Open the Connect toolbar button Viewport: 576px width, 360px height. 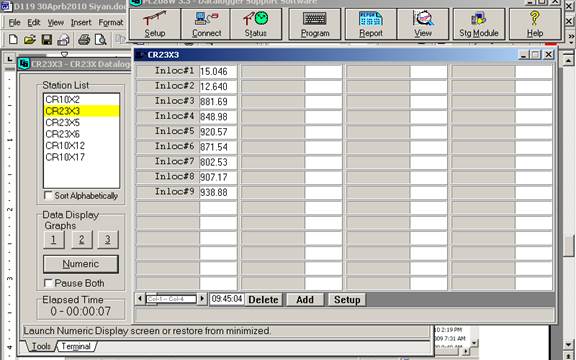click(206, 24)
